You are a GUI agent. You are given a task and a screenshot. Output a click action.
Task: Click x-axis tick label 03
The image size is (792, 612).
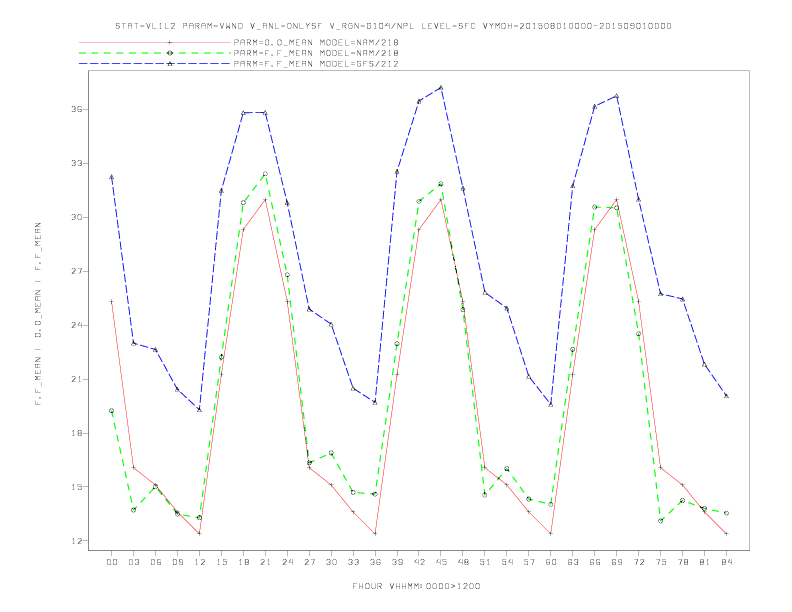pyautogui.click(x=133, y=562)
